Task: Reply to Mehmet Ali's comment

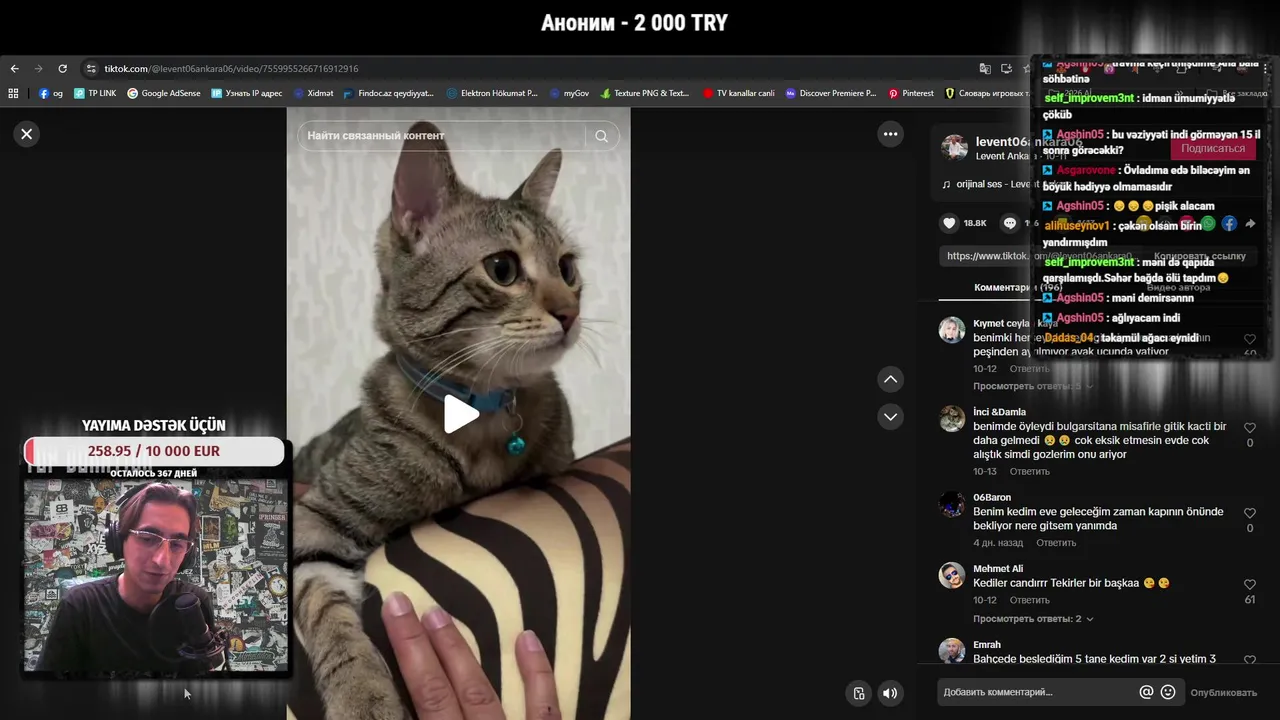Action: click(1029, 600)
